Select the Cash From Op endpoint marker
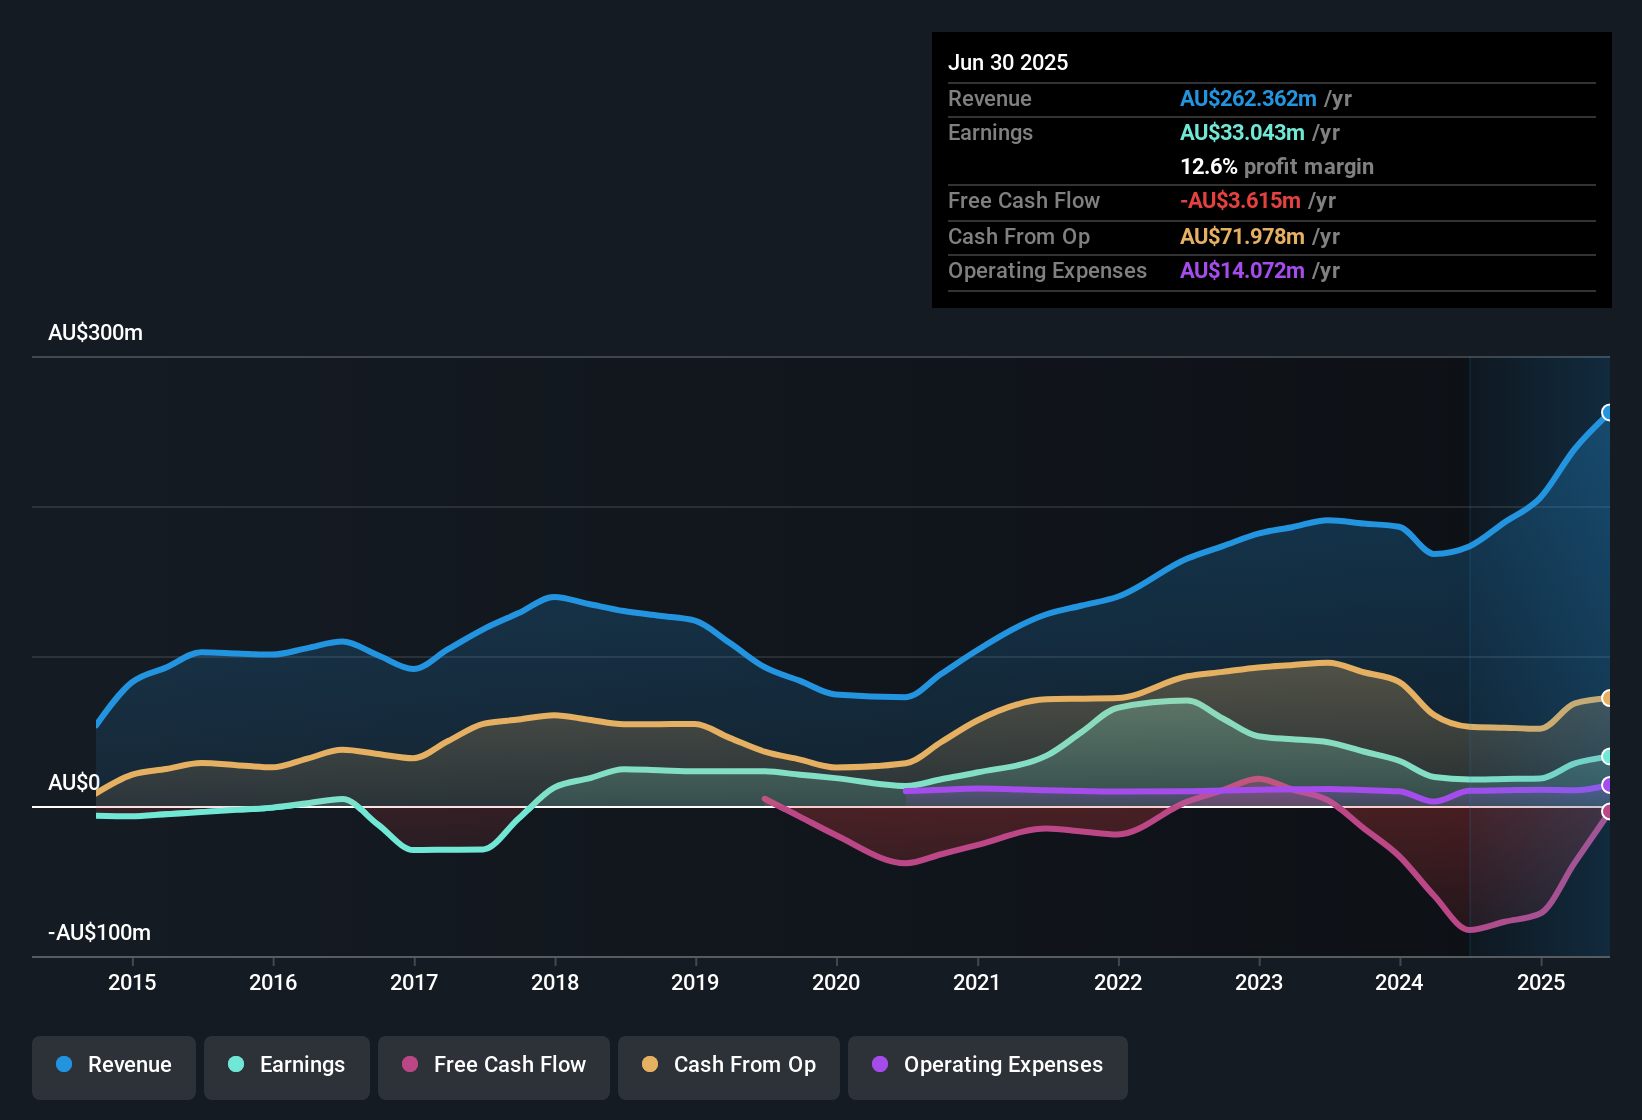 coord(1608,698)
